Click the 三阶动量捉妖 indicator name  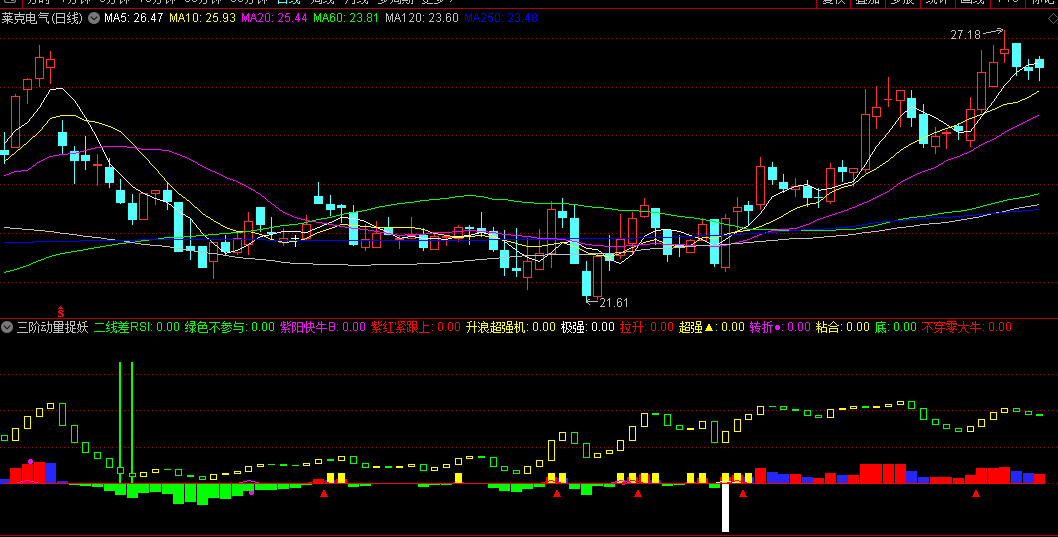(x=53, y=327)
